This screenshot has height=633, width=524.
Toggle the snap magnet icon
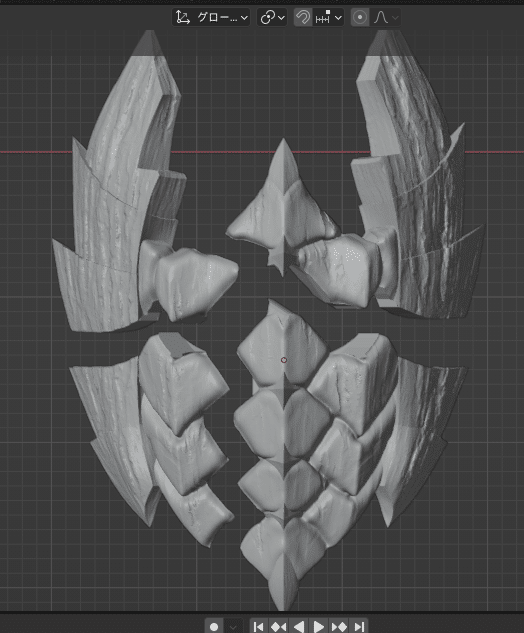303,17
